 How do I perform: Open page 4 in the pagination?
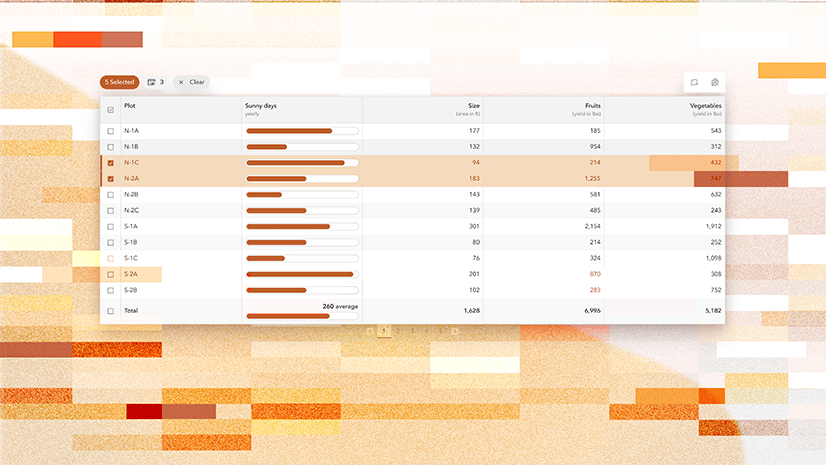[x=427, y=331]
